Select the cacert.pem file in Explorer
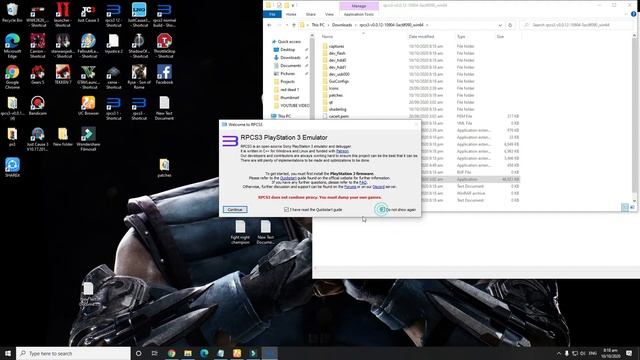The image size is (640, 360). click(338, 116)
